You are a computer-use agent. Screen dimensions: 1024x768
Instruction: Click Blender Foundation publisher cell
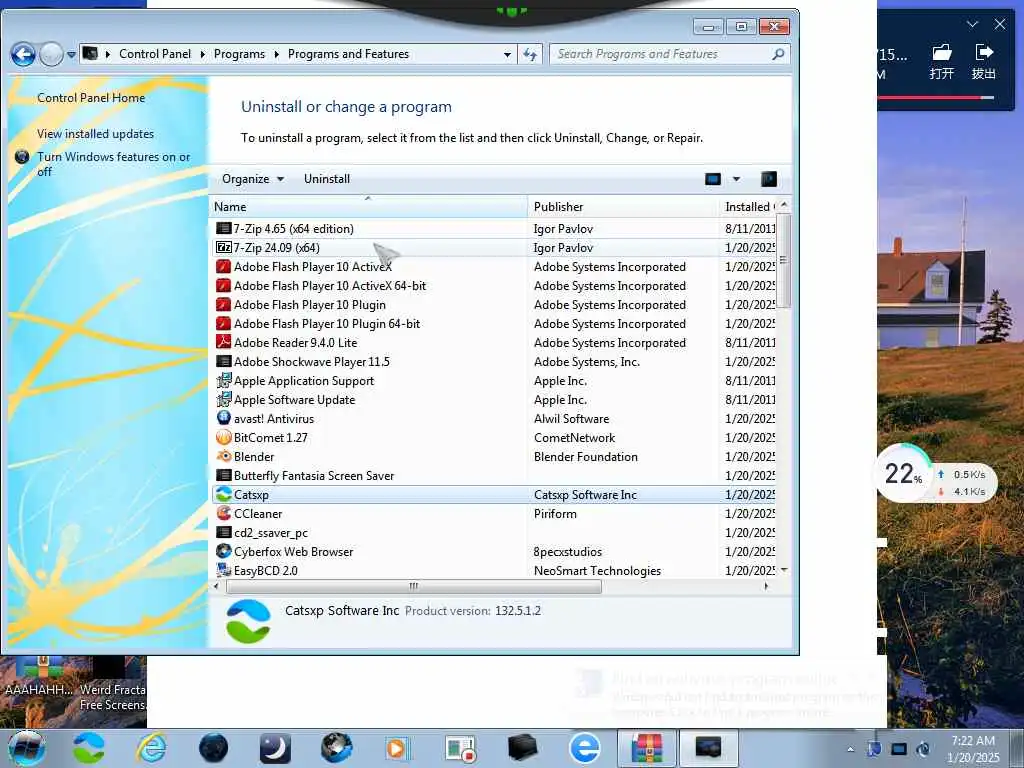(x=586, y=456)
